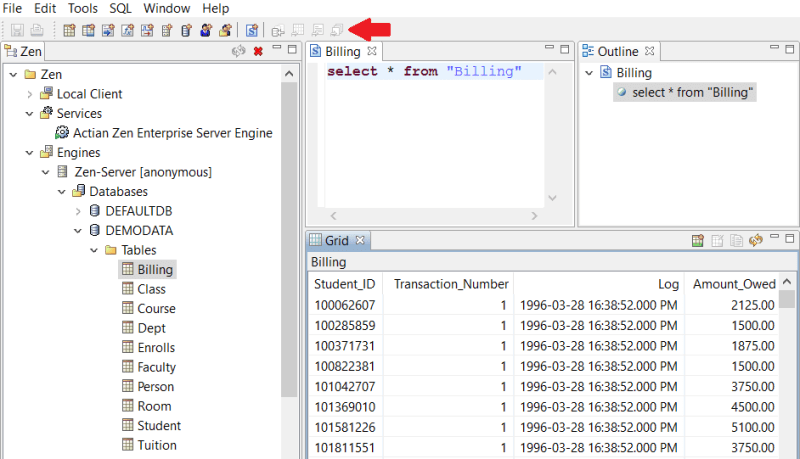The image size is (800, 459).
Task: Close the Billing editor tab
Action: coord(372,51)
